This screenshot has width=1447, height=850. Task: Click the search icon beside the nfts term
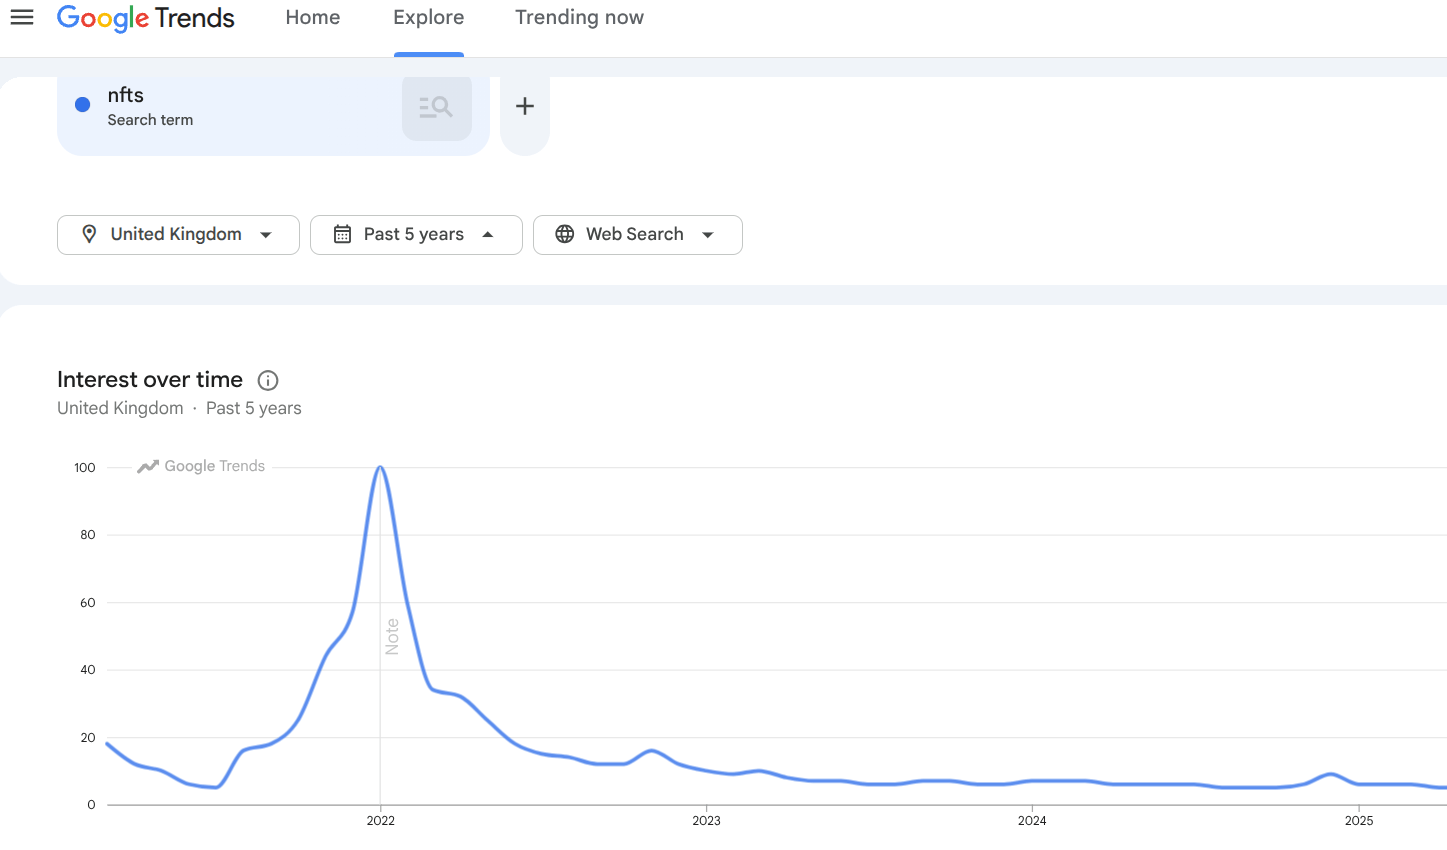[x=436, y=106]
